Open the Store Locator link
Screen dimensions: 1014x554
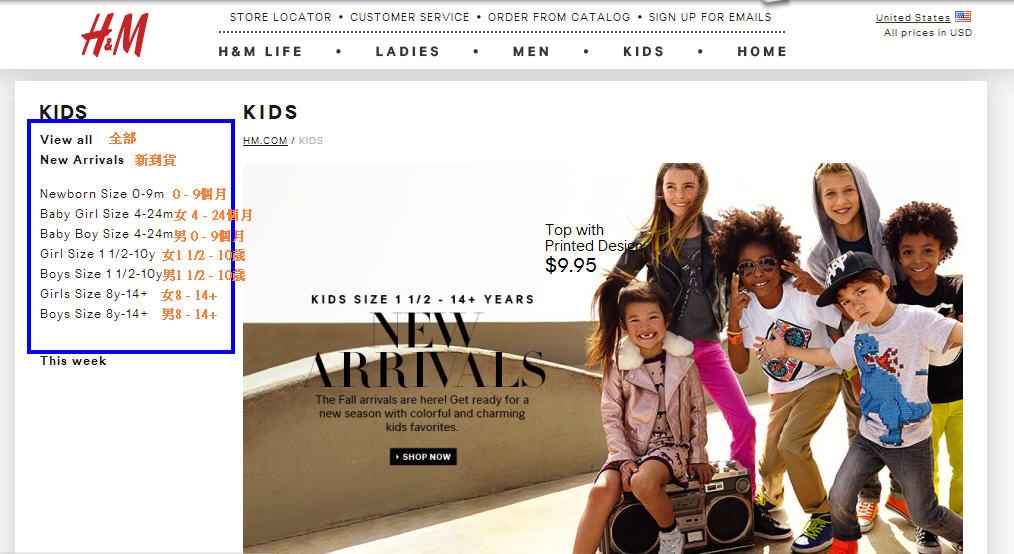pyautogui.click(x=281, y=17)
